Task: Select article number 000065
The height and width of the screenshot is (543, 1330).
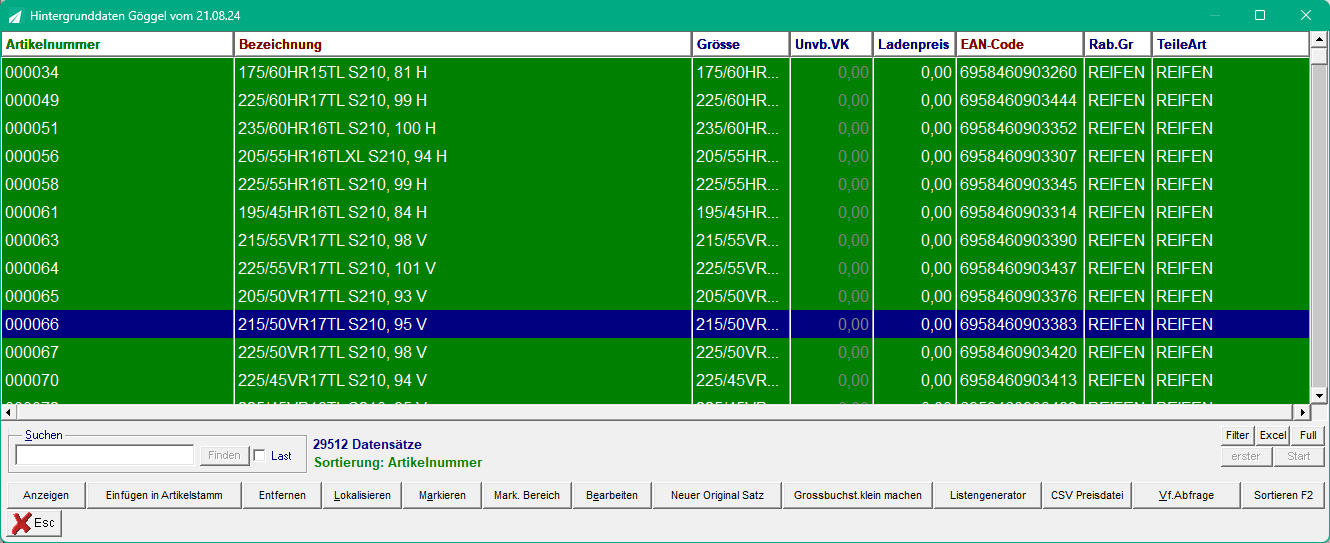Action: point(32,296)
